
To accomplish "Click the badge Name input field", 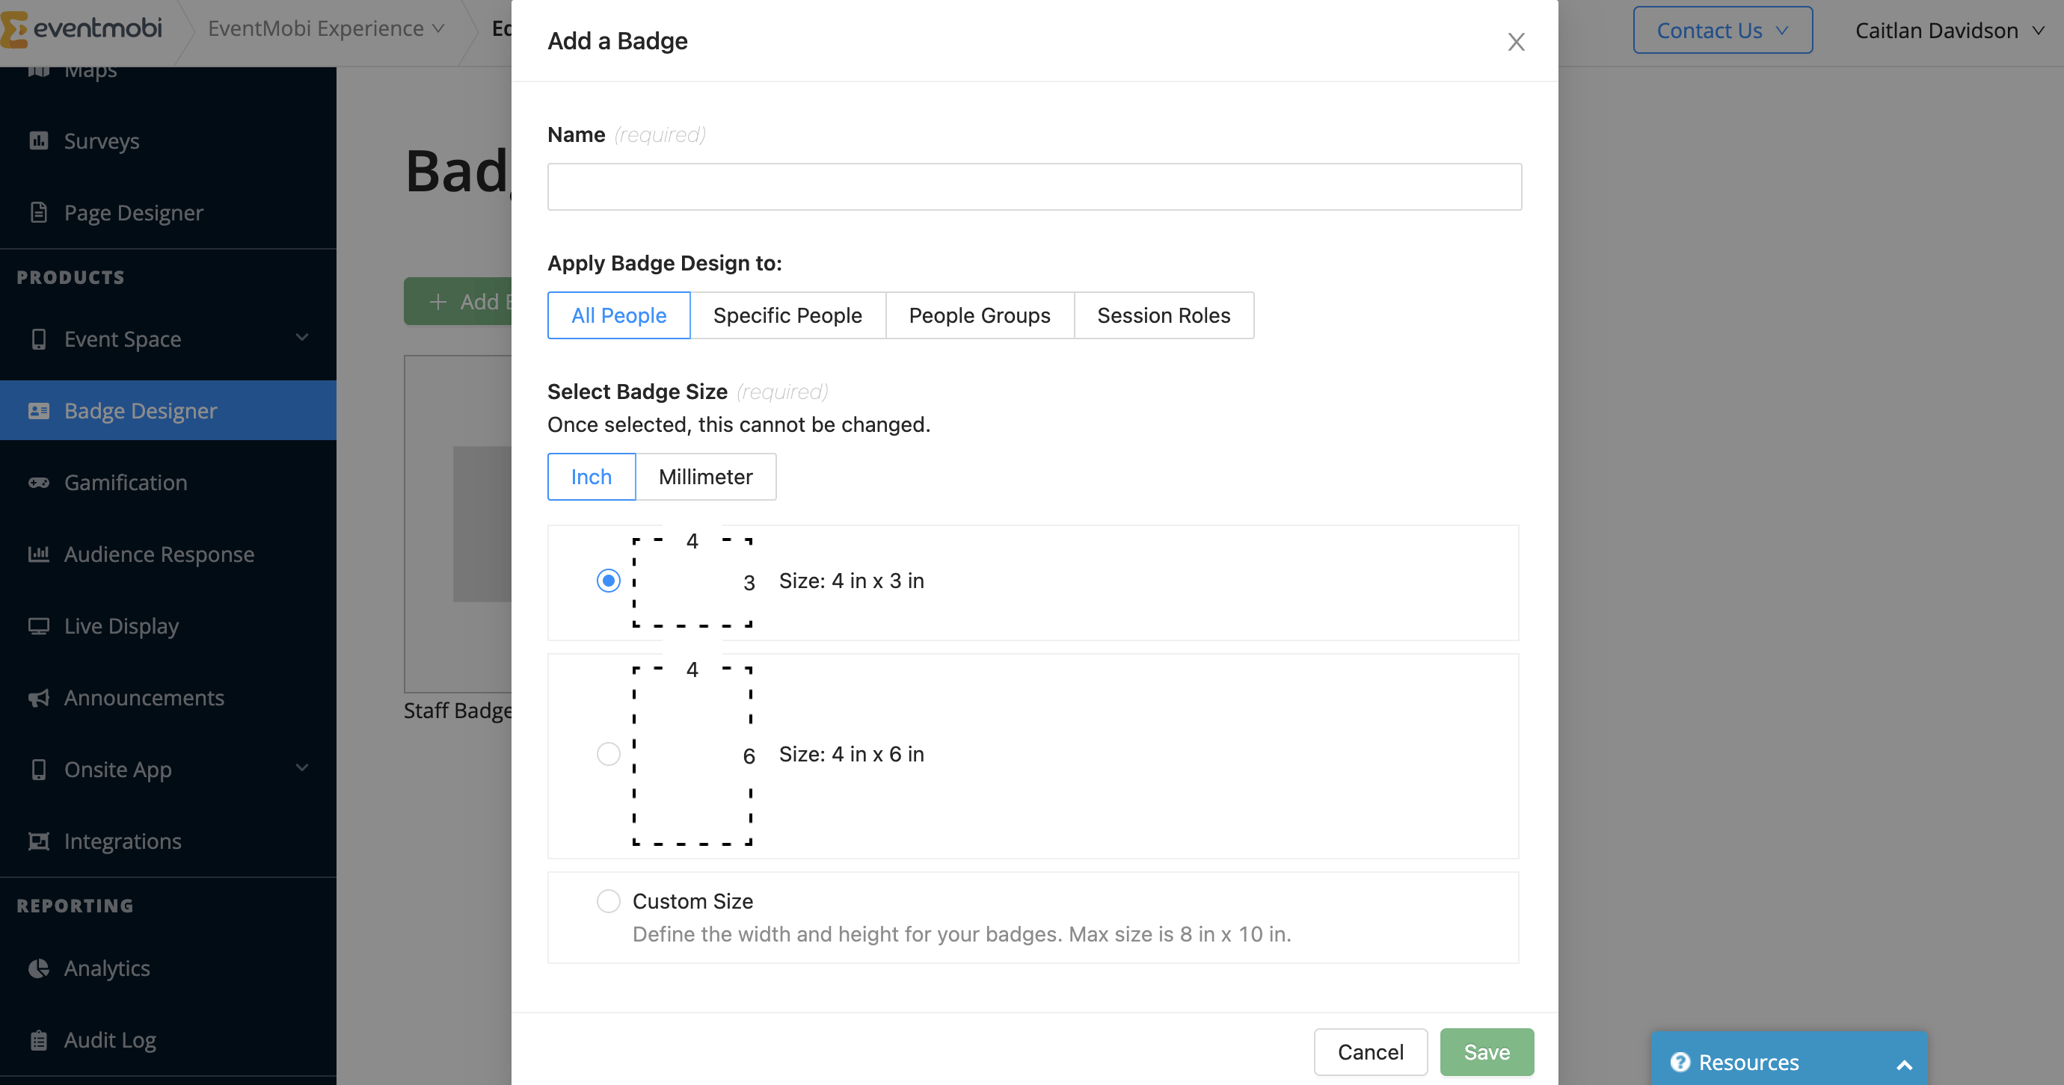I will tap(1034, 186).
